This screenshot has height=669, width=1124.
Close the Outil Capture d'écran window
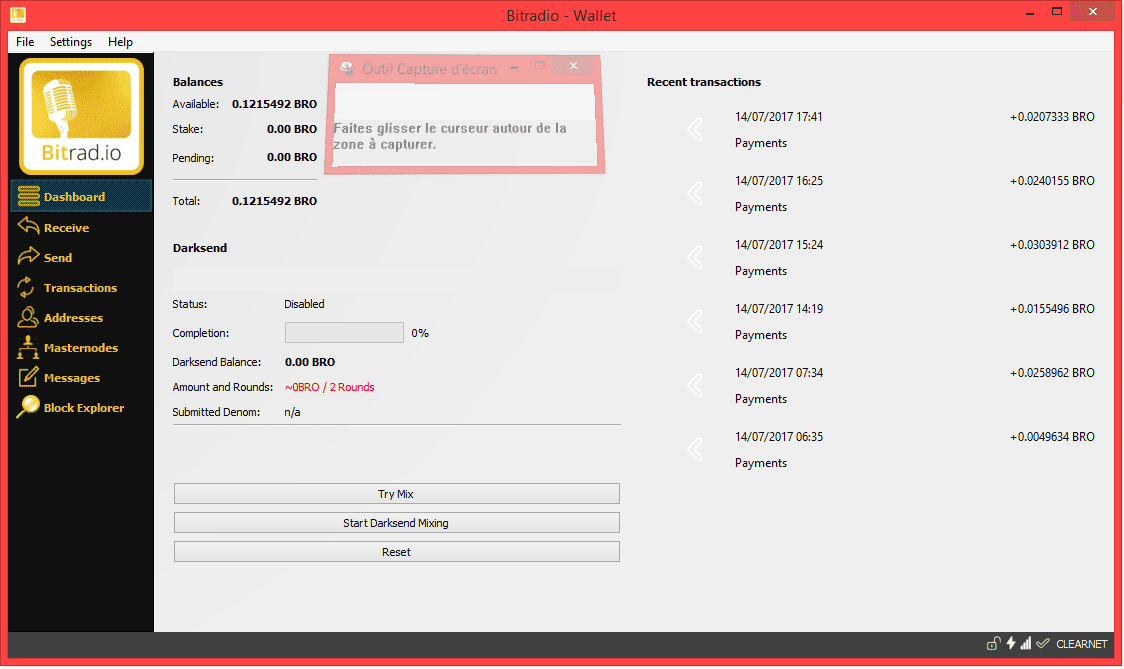point(573,66)
